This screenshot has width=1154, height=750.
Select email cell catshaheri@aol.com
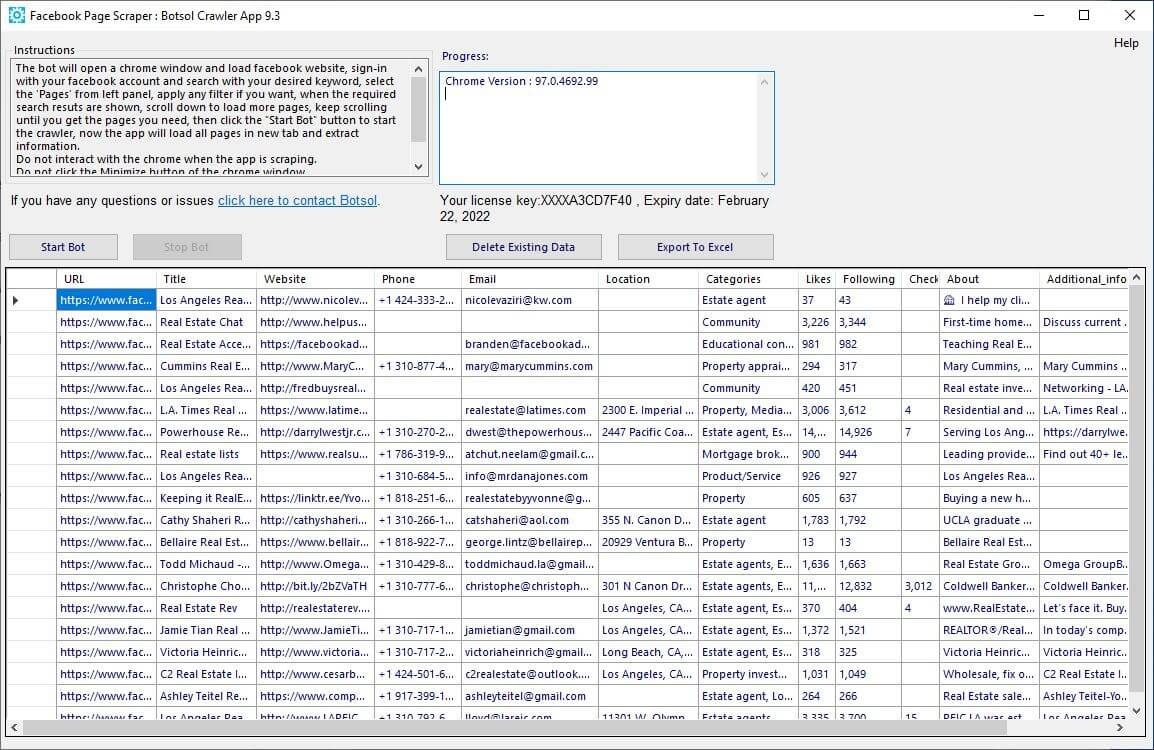click(530, 520)
